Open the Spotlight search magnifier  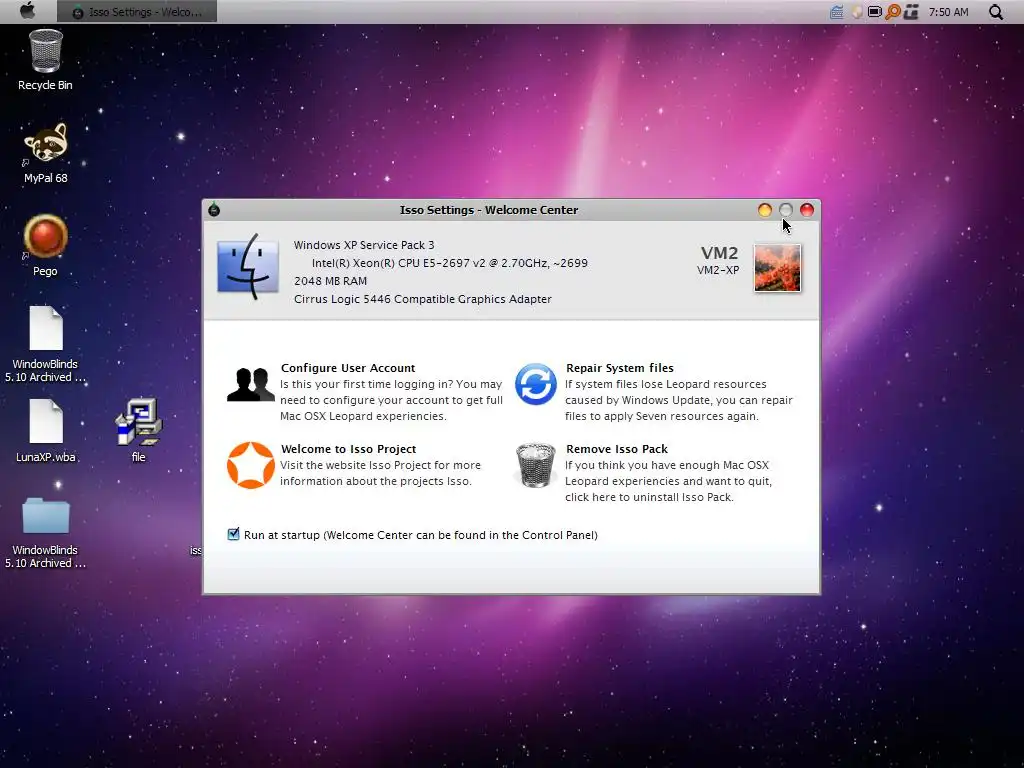pos(995,12)
